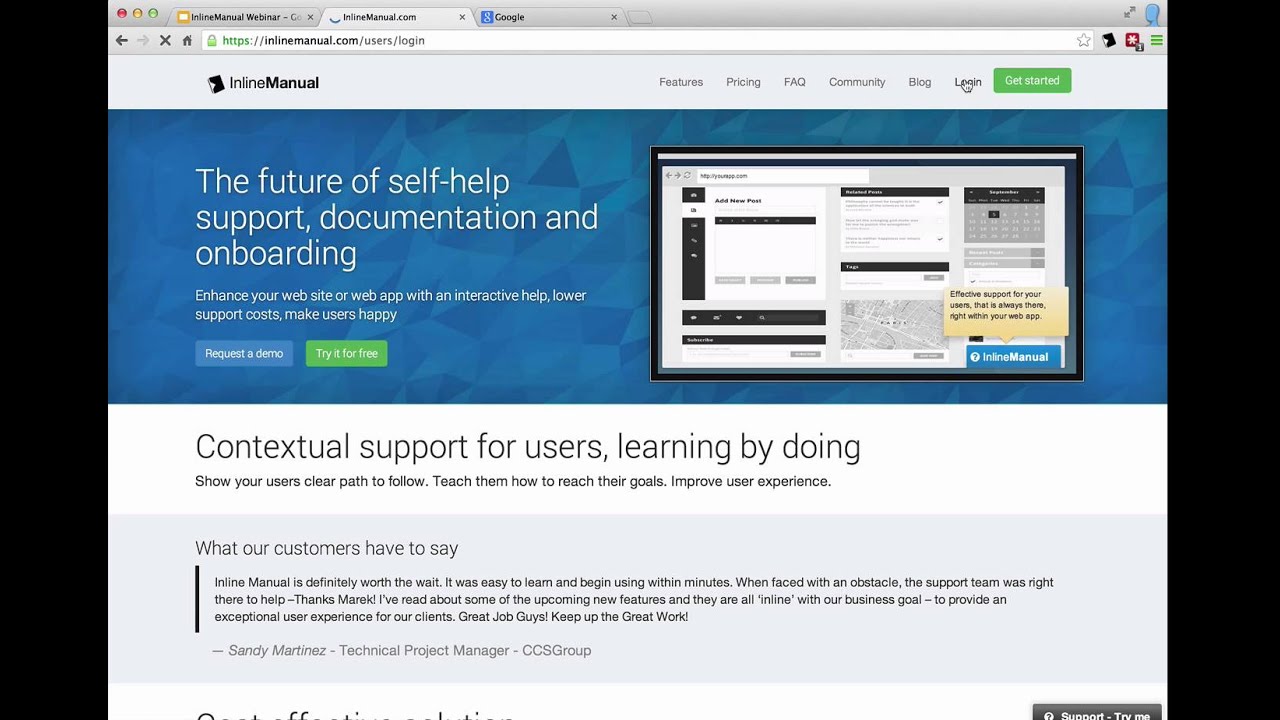Open the red extension icon in toolbar
Image resolution: width=1280 pixels, height=720 pixels.
pos(1133,41)
